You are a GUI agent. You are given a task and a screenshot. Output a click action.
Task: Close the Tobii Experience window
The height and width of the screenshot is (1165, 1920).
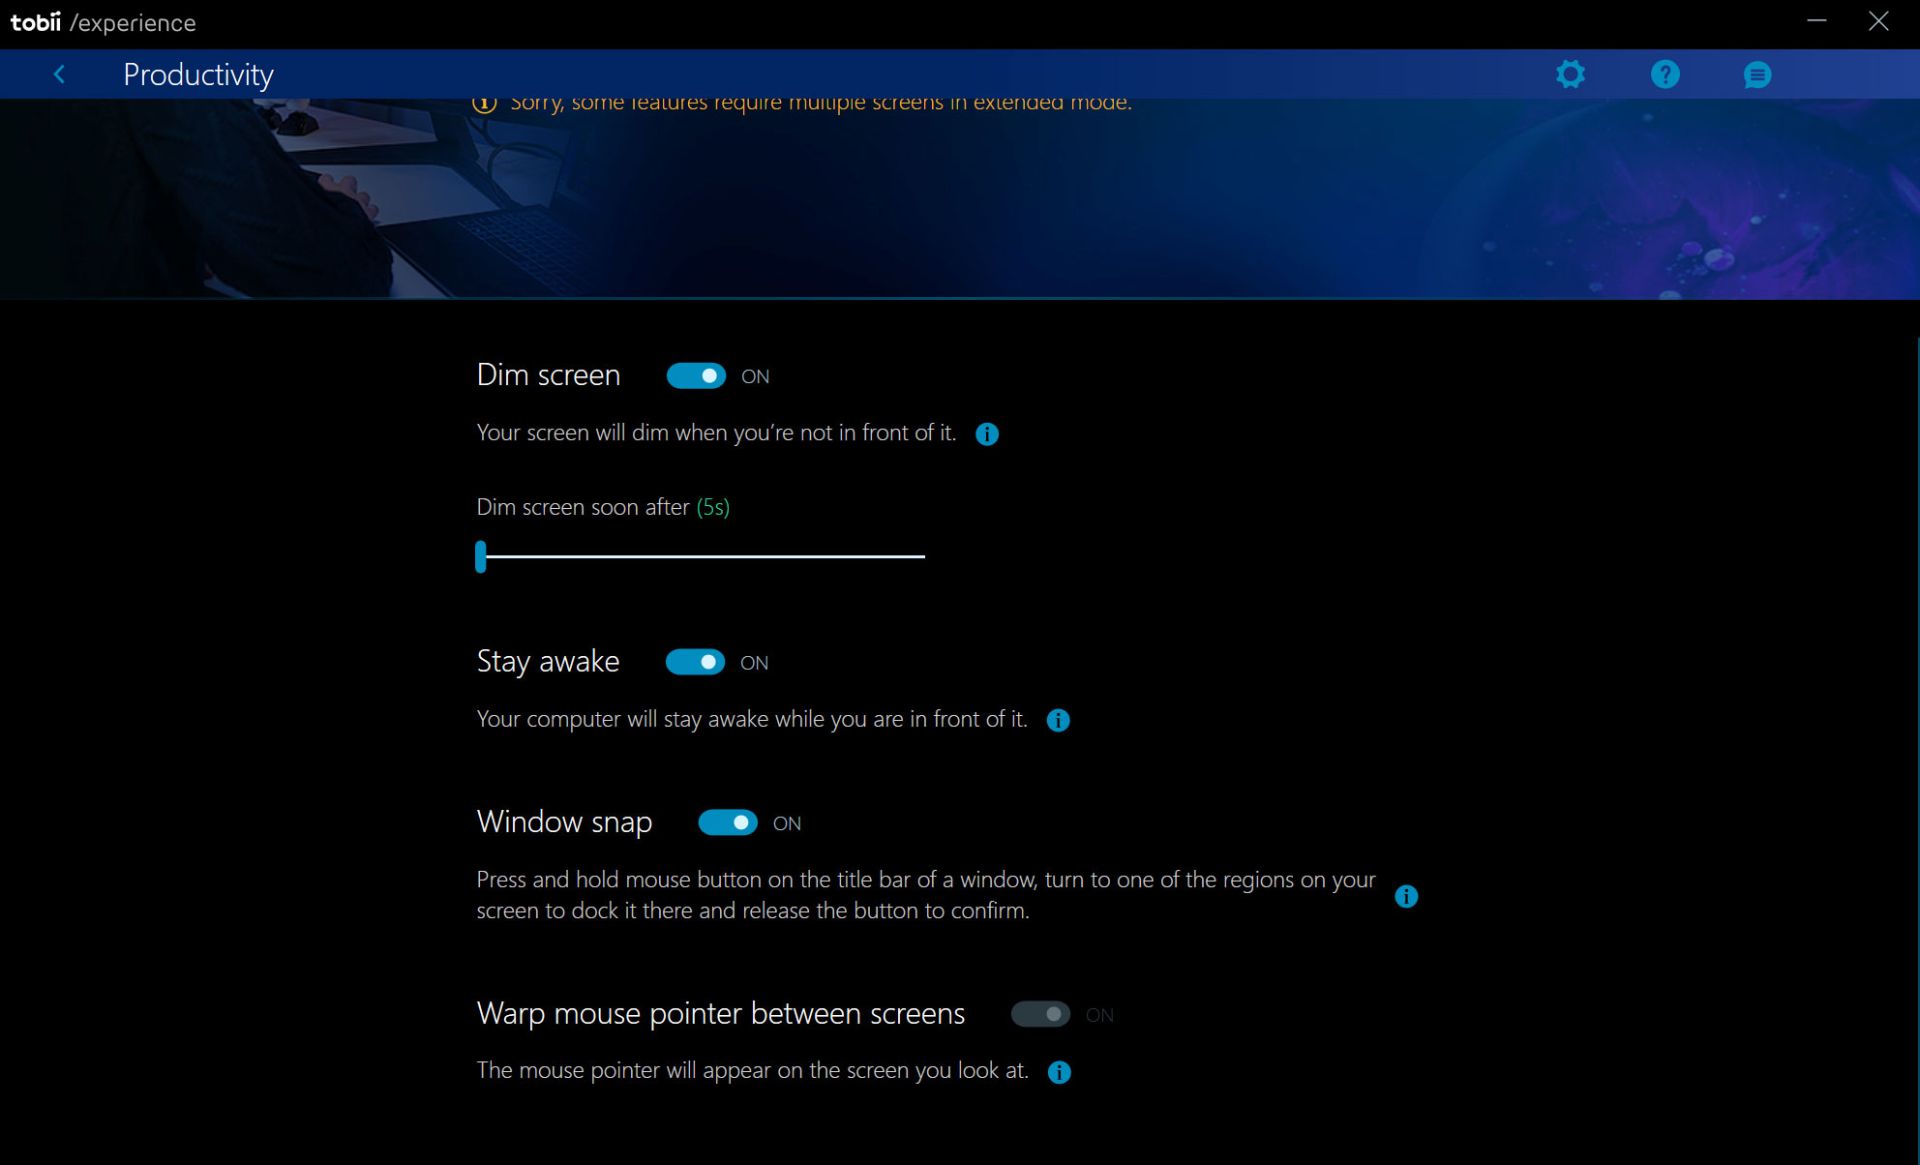[x=1878, y=21]
